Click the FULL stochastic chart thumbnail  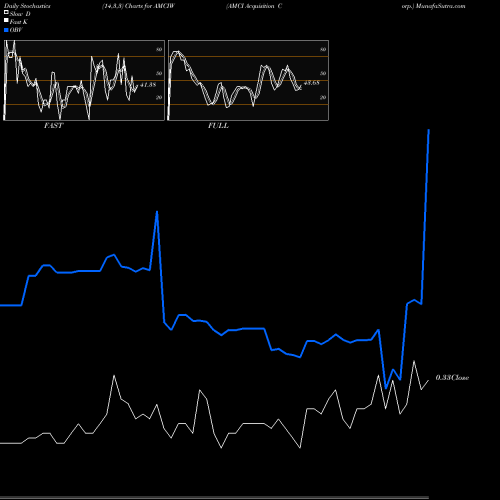248,80
